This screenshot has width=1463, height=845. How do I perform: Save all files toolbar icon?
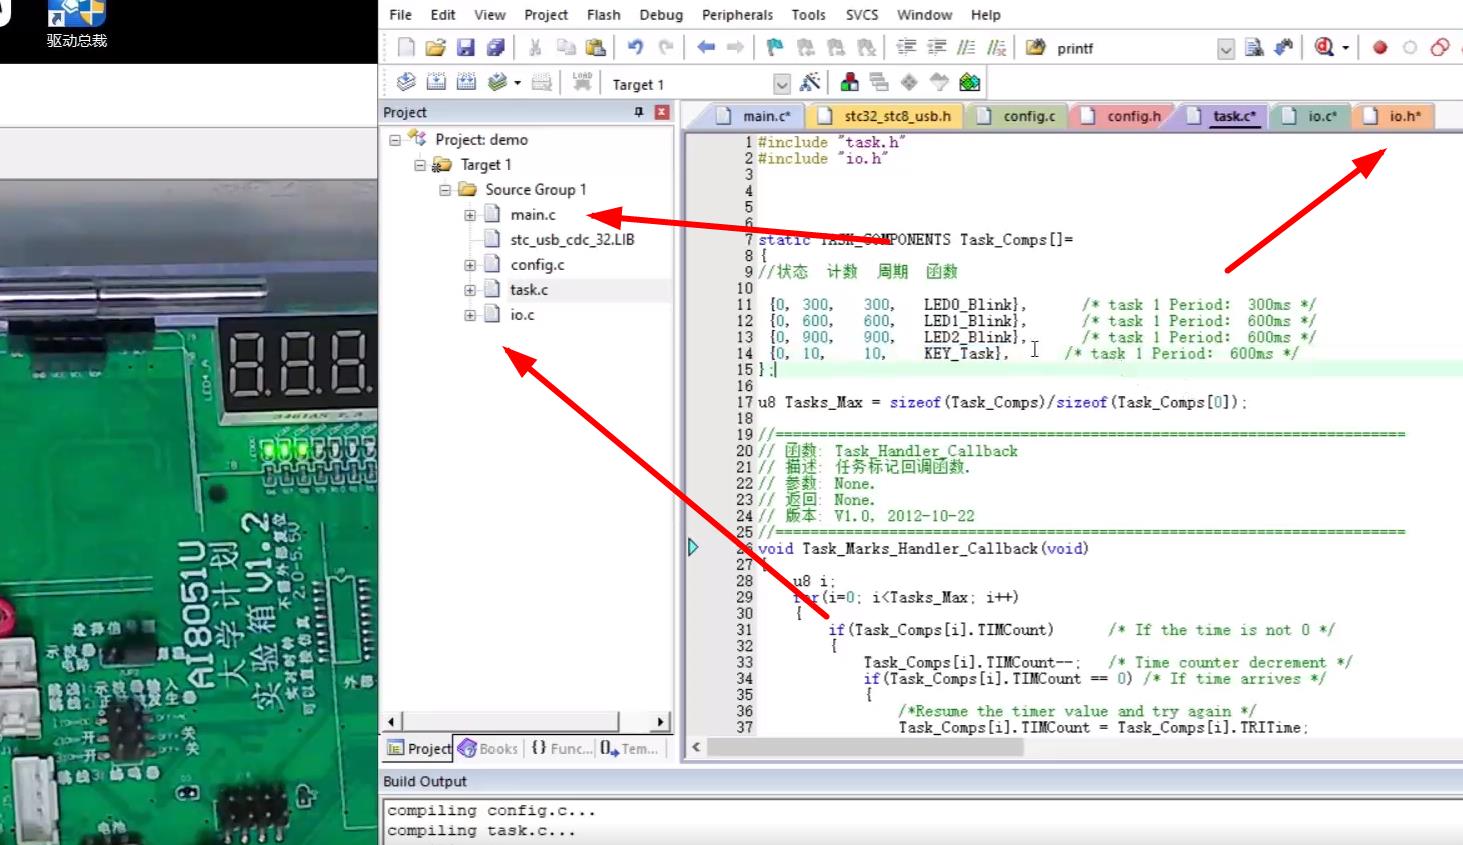[x=495, y=48]
